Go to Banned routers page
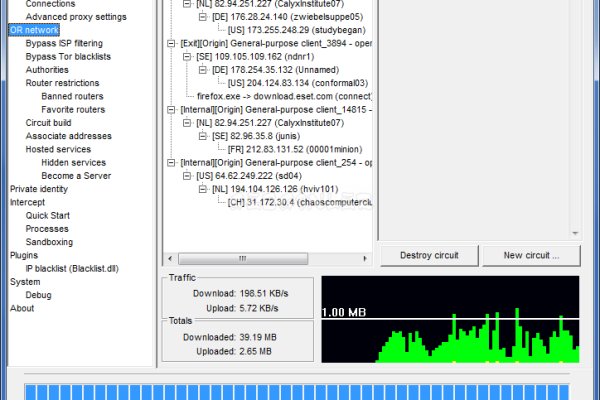 click(73, 96)
